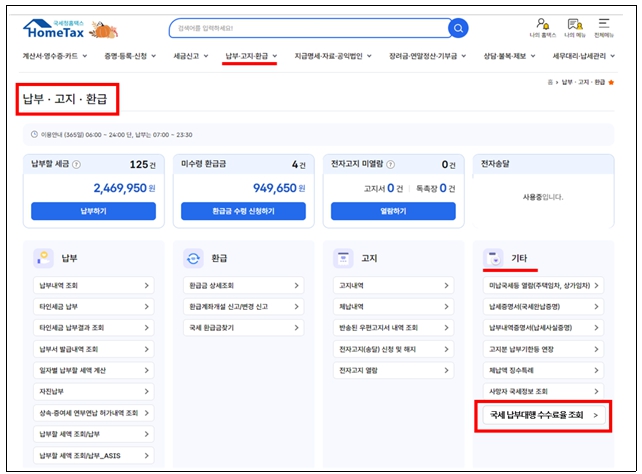Expand 계산서·영수증·카드 menu
This screenshot has width=642, height=474.
(x=54, y=56)
